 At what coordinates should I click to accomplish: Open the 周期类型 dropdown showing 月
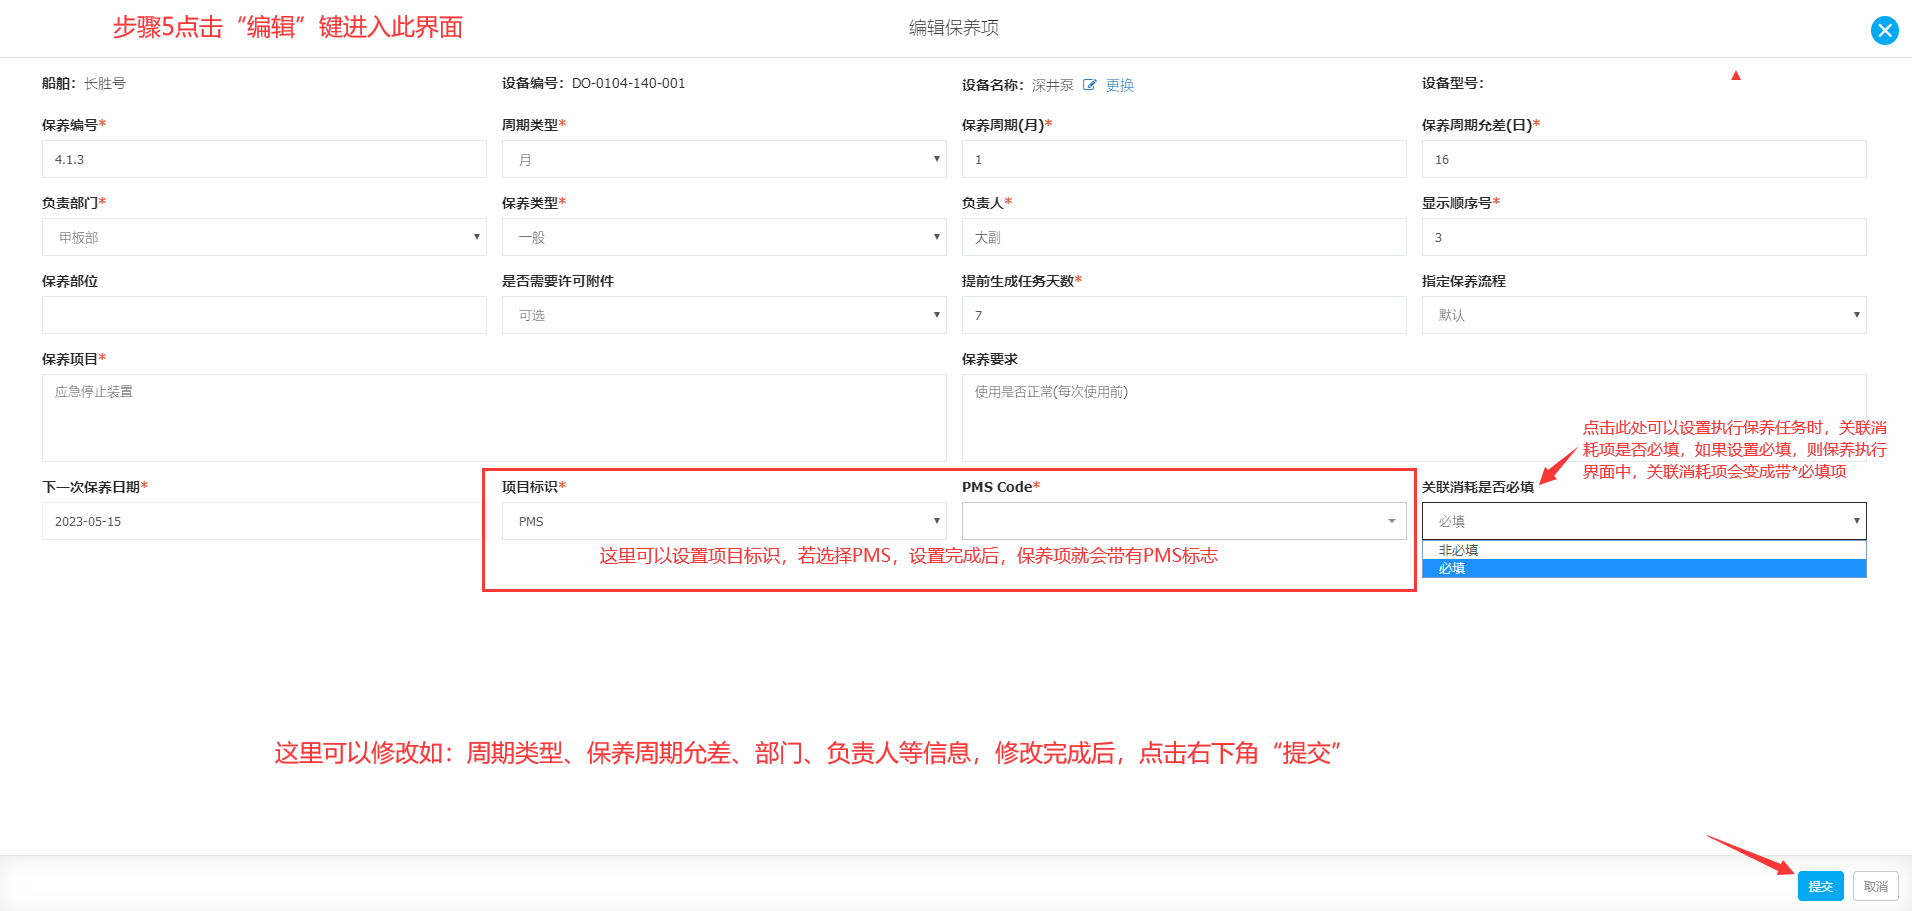point(724,159)
